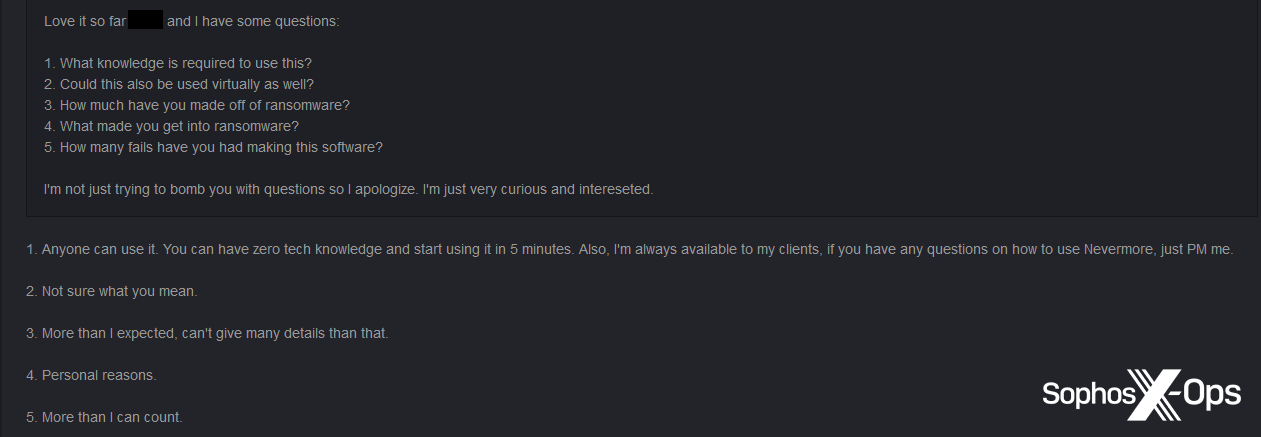This screenshot has width=1261, height=437.
Task: Click the reply "Personal reasons."
Action: pyautogui.click(x=91, y=375)
